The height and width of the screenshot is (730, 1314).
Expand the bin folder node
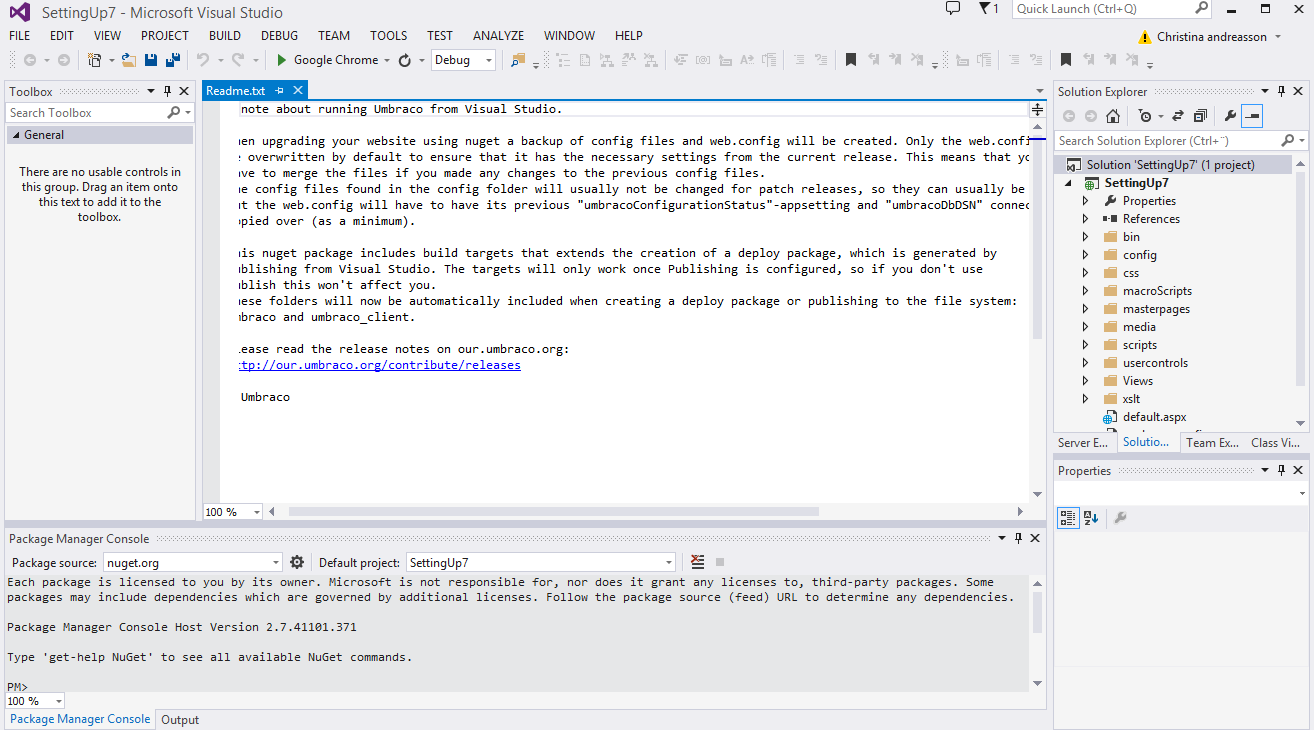click(x=1086, y=237)
